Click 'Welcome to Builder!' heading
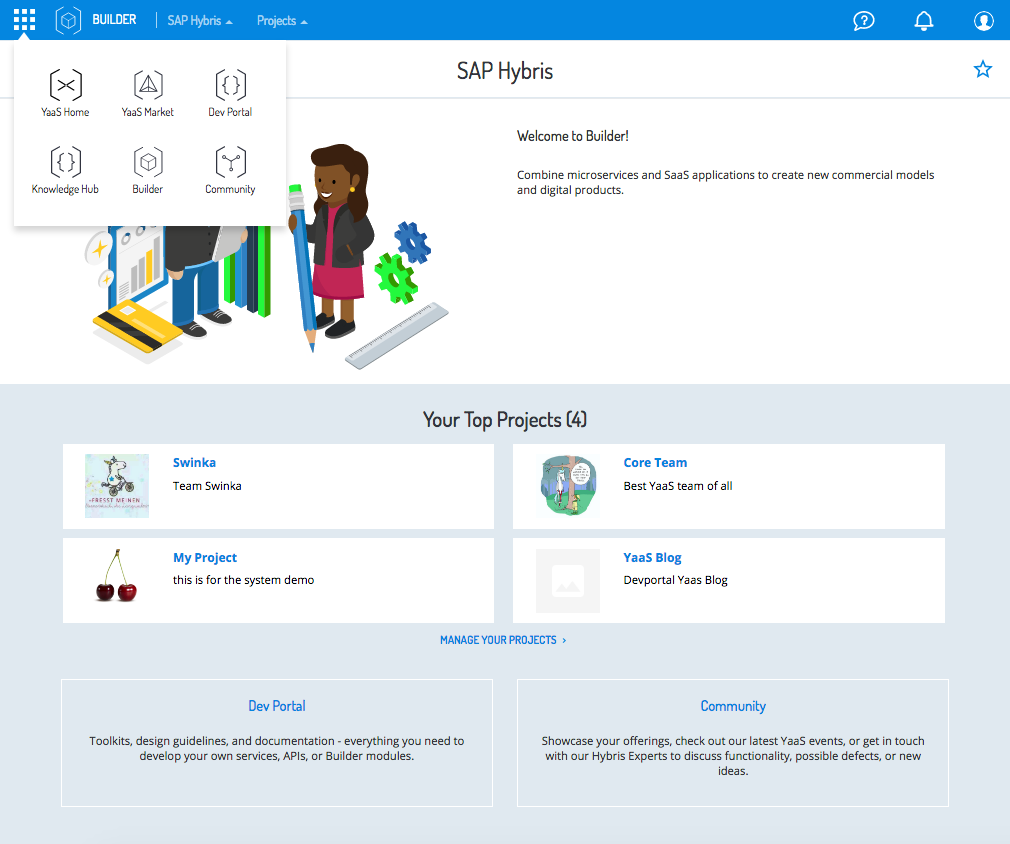Image resolution: width=1010 pixels, height=844 pixels. [573, 136]
